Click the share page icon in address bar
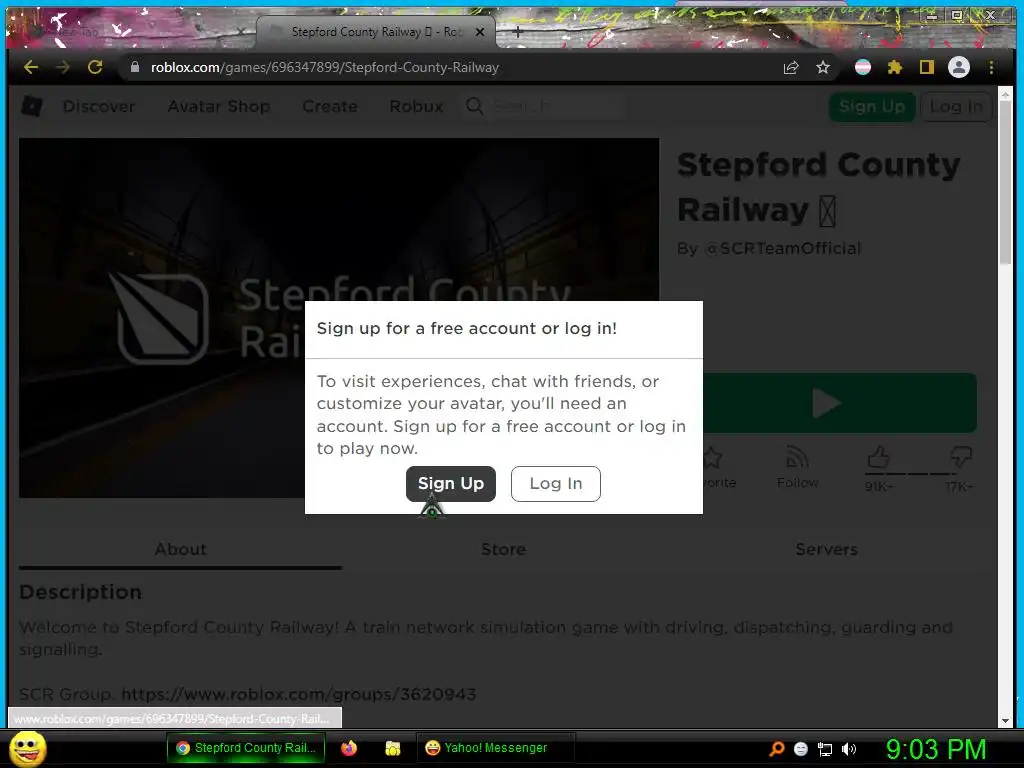Image resolution: width=1024 pixels, height=768 pixels. click(791, 67)
